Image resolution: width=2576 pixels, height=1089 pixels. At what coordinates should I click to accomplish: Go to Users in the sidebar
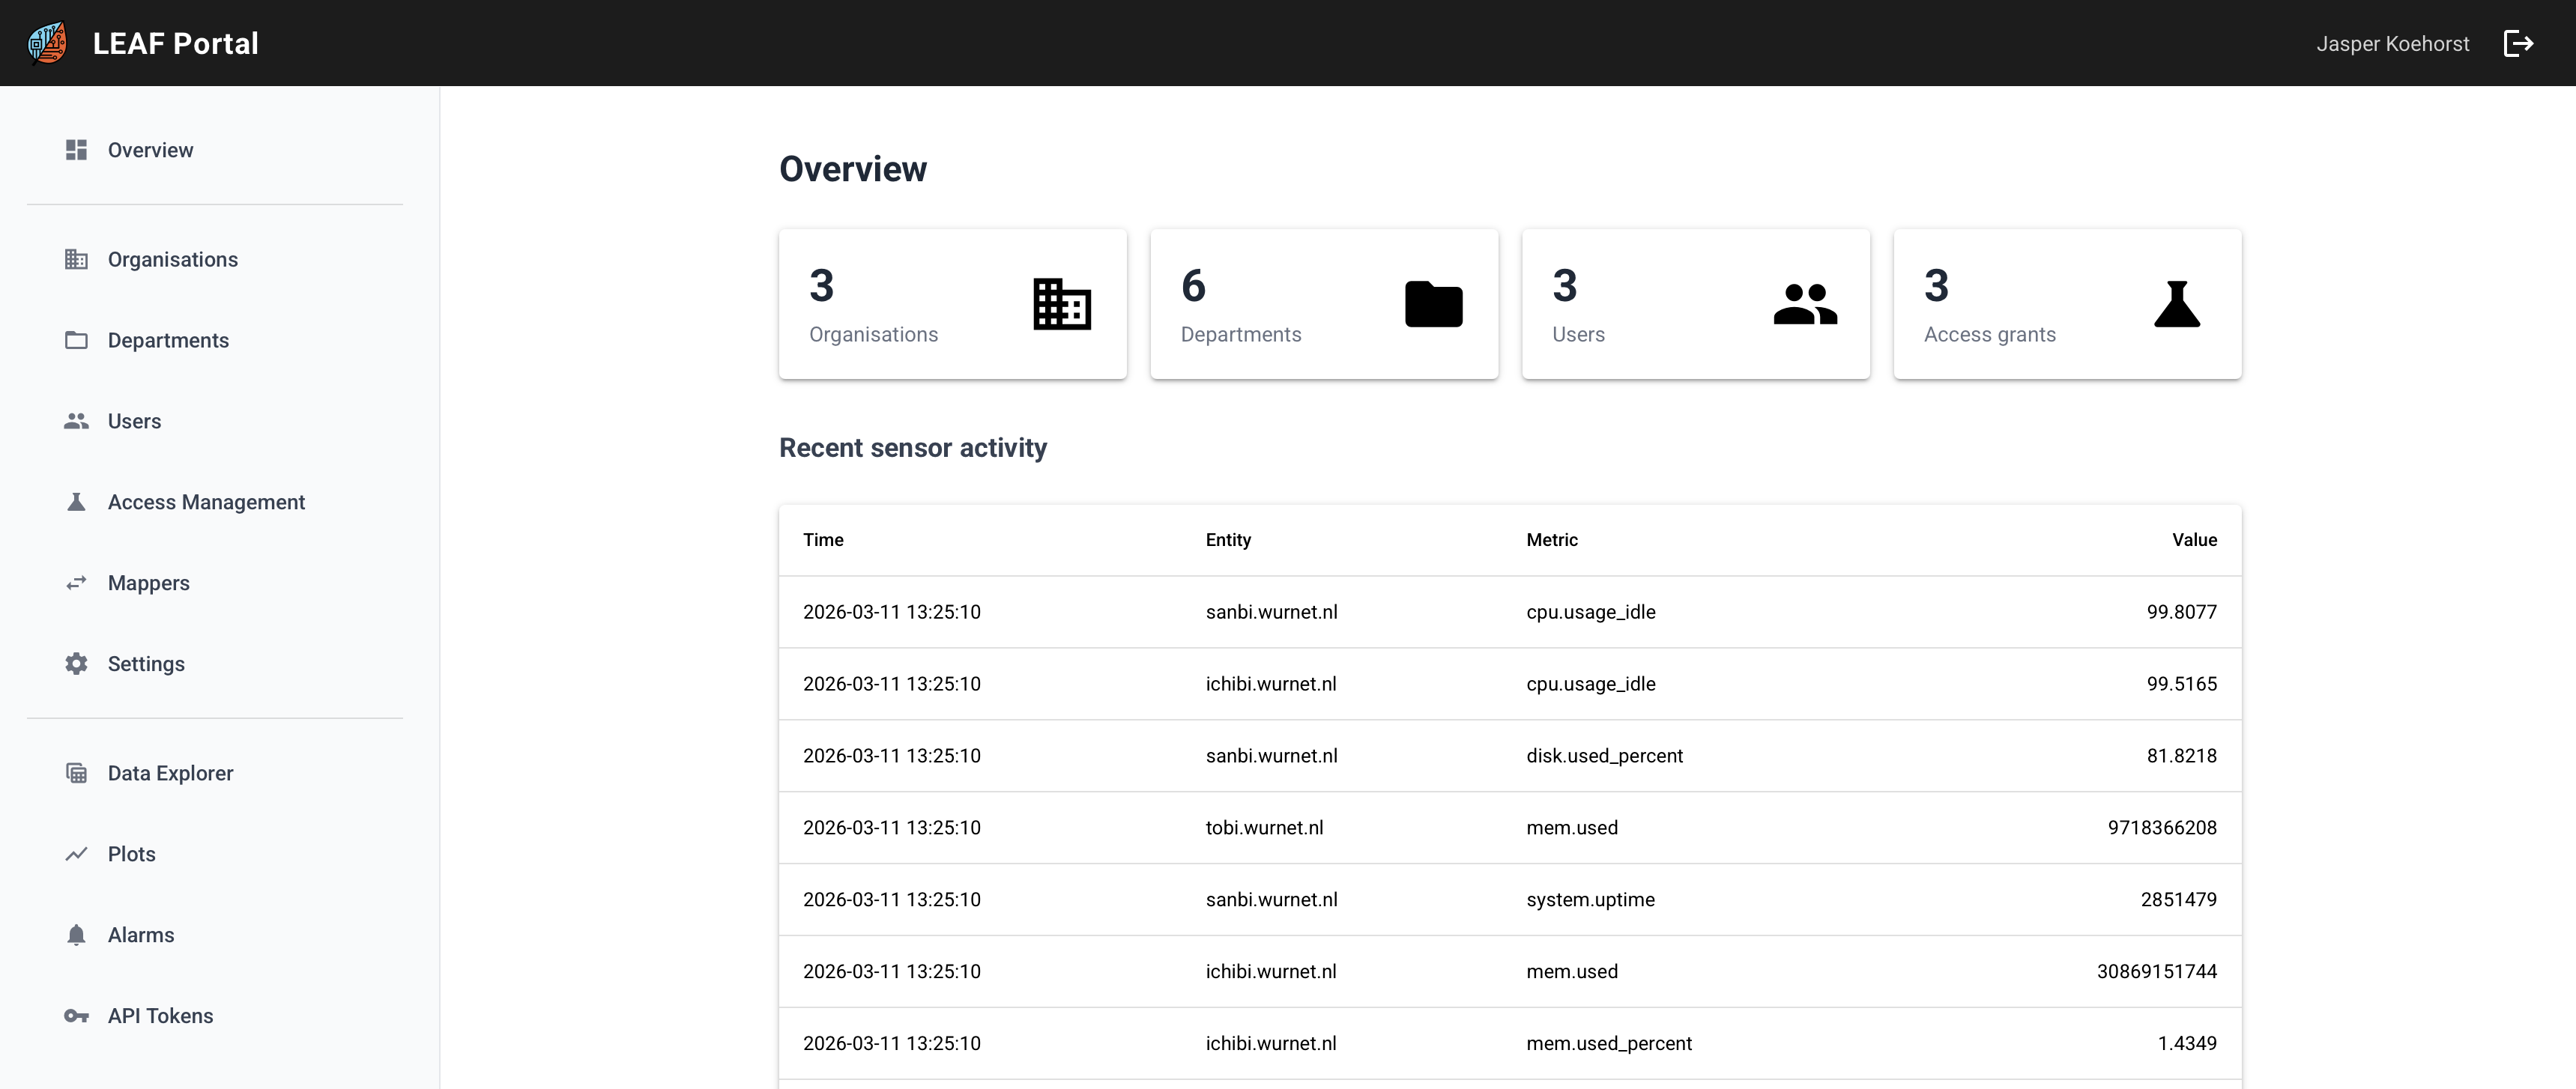[x=134, y=421]
